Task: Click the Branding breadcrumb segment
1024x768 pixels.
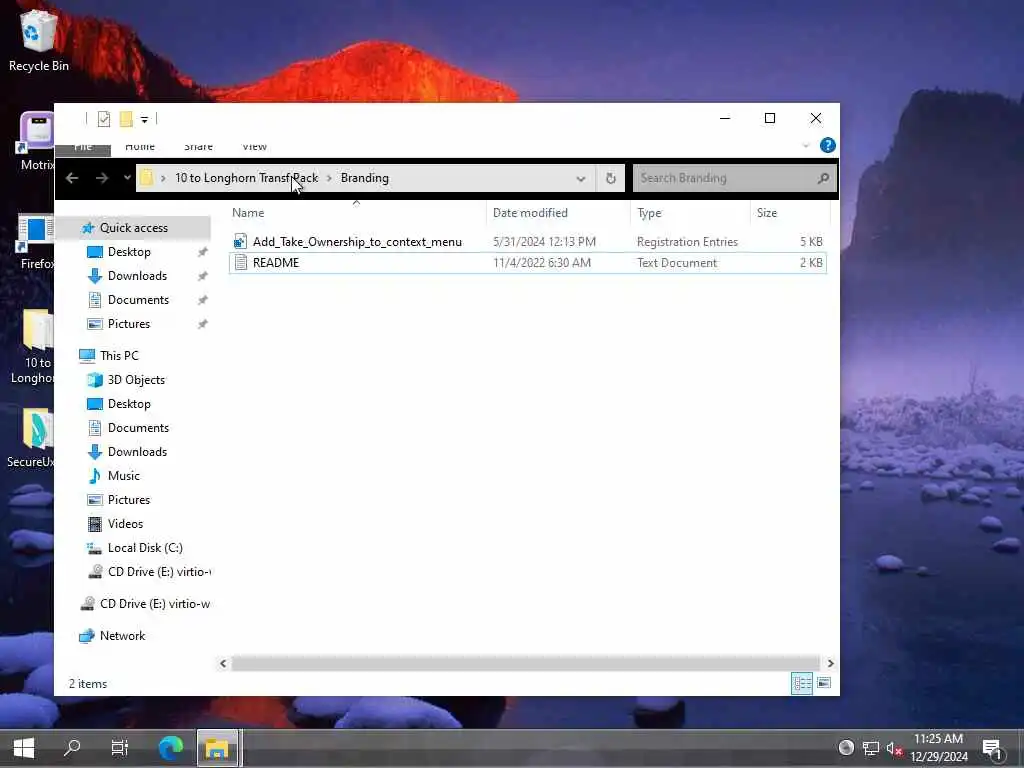Action: pyautogui.click(x=364, y=178)
